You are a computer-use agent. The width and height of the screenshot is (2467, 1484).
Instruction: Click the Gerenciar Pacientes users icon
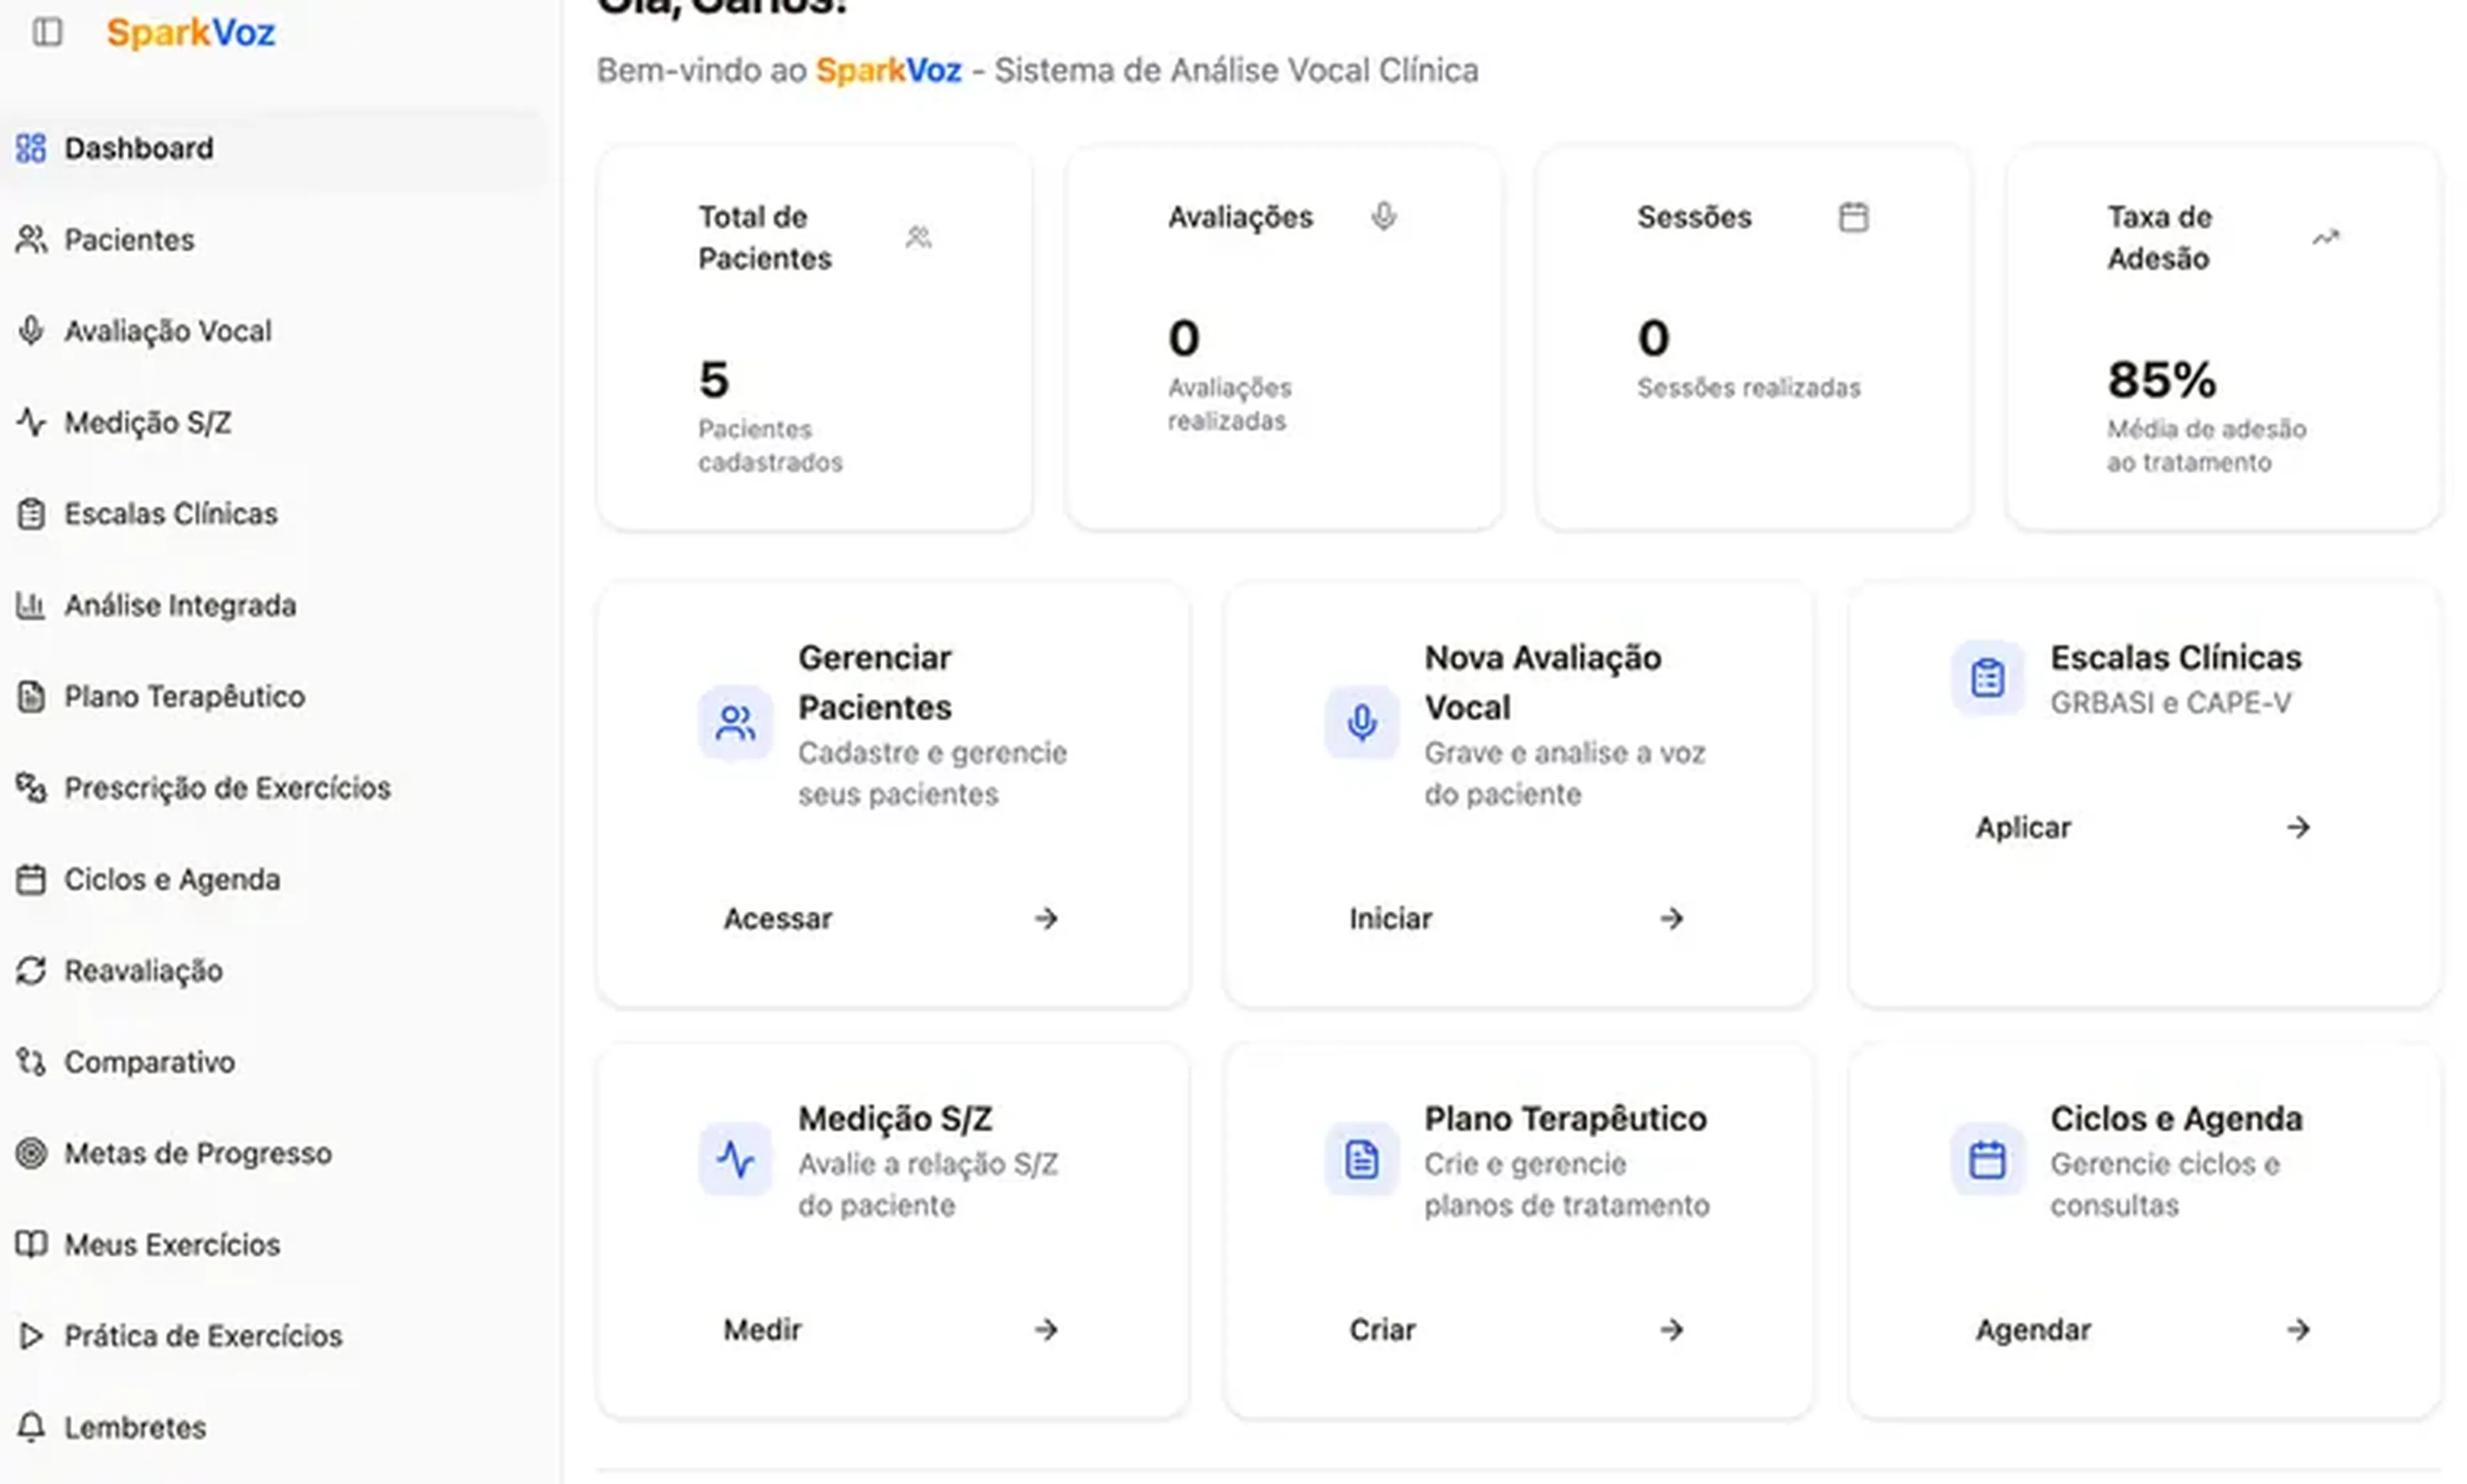pyautogui.click(x=735, y=723)
